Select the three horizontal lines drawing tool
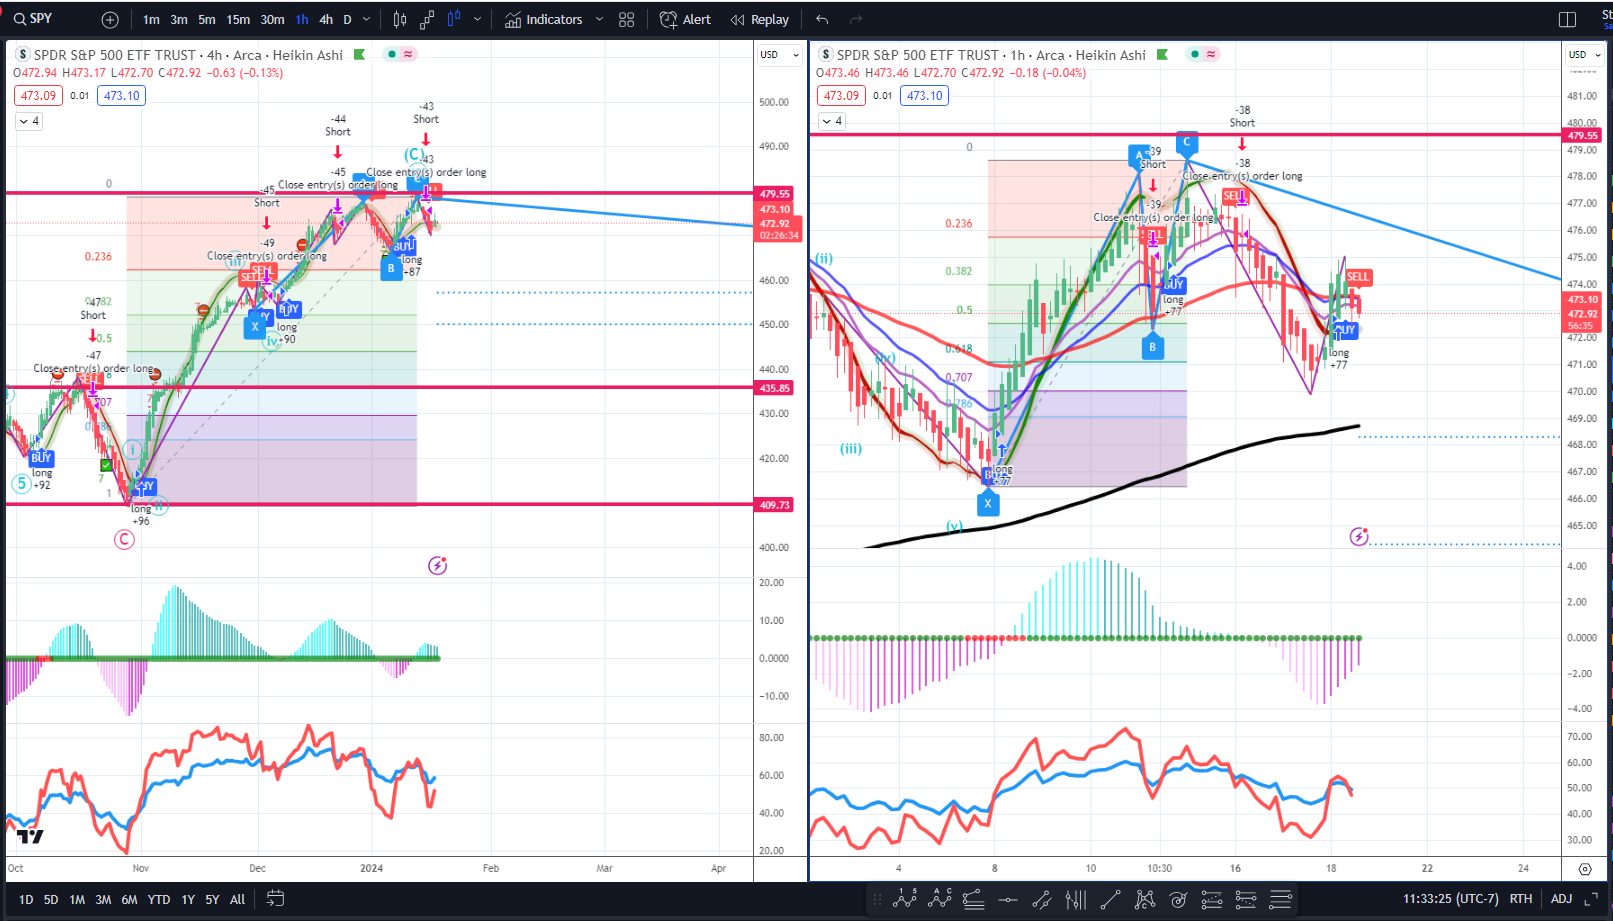 tap(1280, 900)
